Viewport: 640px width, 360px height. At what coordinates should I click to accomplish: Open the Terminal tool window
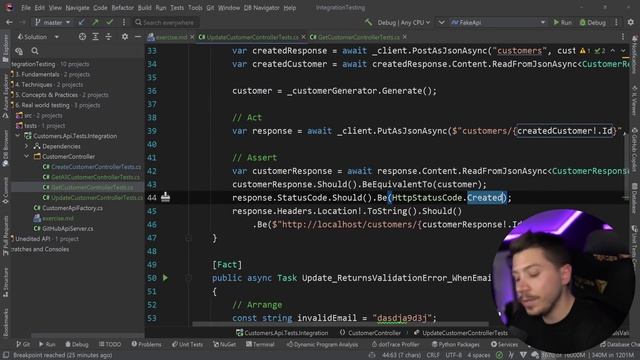pyautogui.click(x=260, y=344)
